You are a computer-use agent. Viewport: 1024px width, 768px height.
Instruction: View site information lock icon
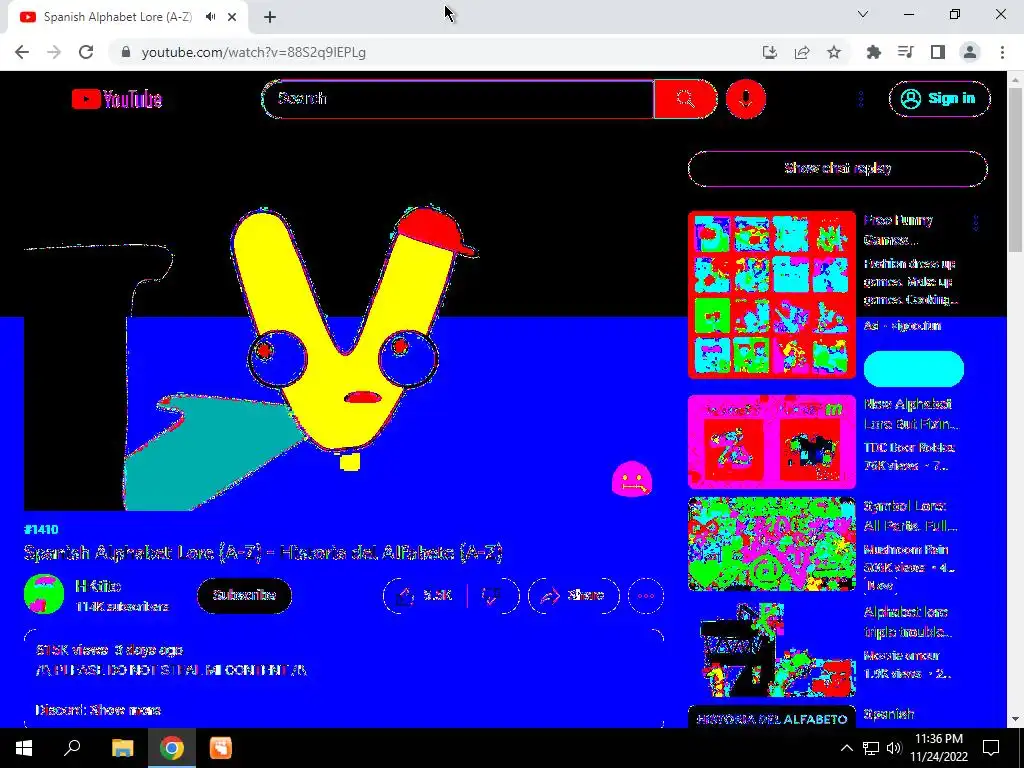click(x=126, y=52)
